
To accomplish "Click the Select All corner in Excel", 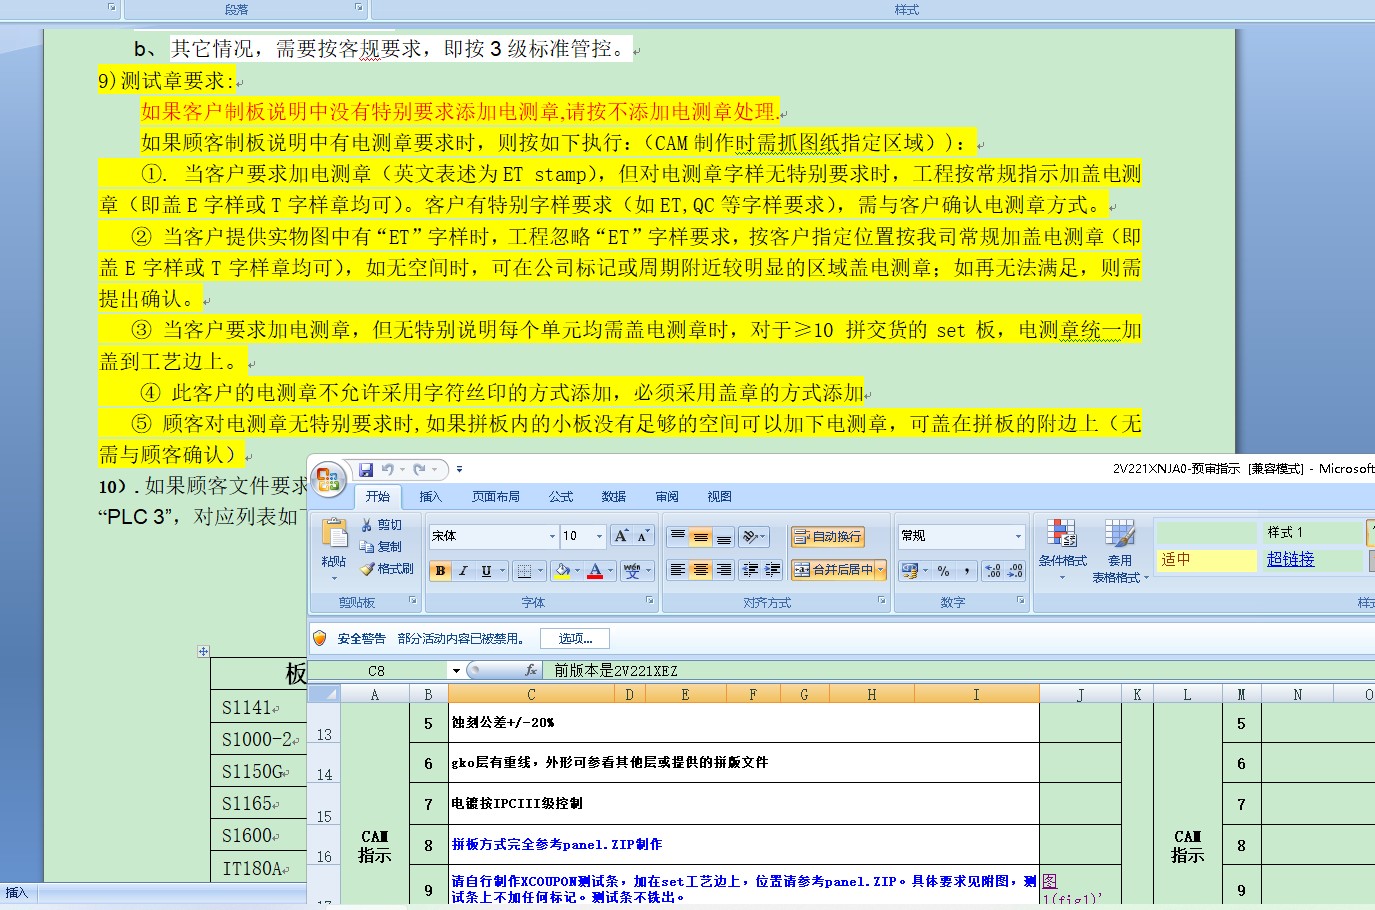I will (x=324, y=694).
